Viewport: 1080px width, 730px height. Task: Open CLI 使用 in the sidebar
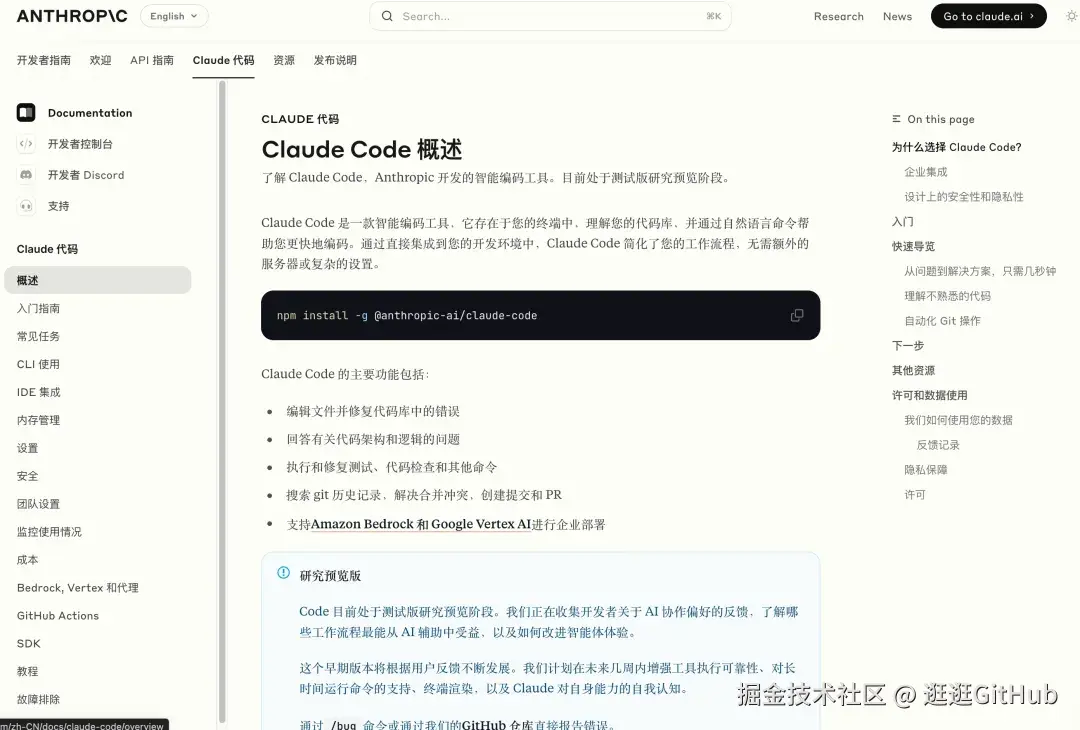(x=39, y=364)
